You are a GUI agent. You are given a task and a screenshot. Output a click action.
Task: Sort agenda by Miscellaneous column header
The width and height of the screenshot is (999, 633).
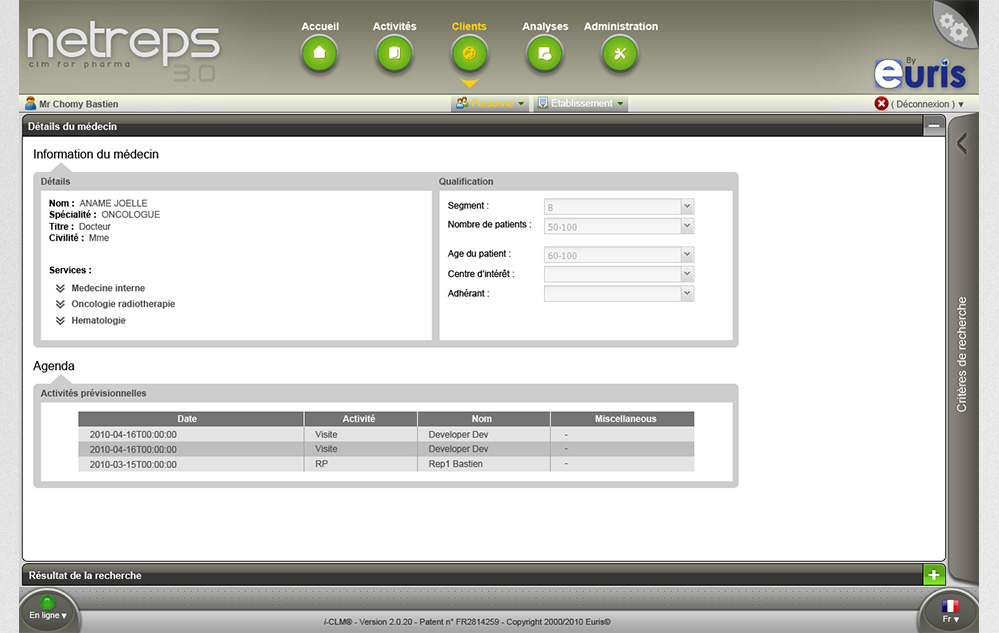[622, 419]
